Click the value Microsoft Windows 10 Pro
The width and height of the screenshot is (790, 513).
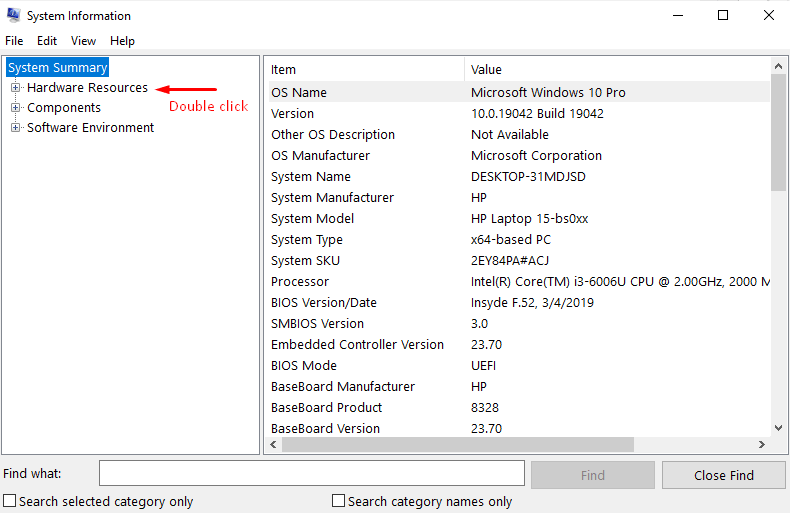click(548, 93)
